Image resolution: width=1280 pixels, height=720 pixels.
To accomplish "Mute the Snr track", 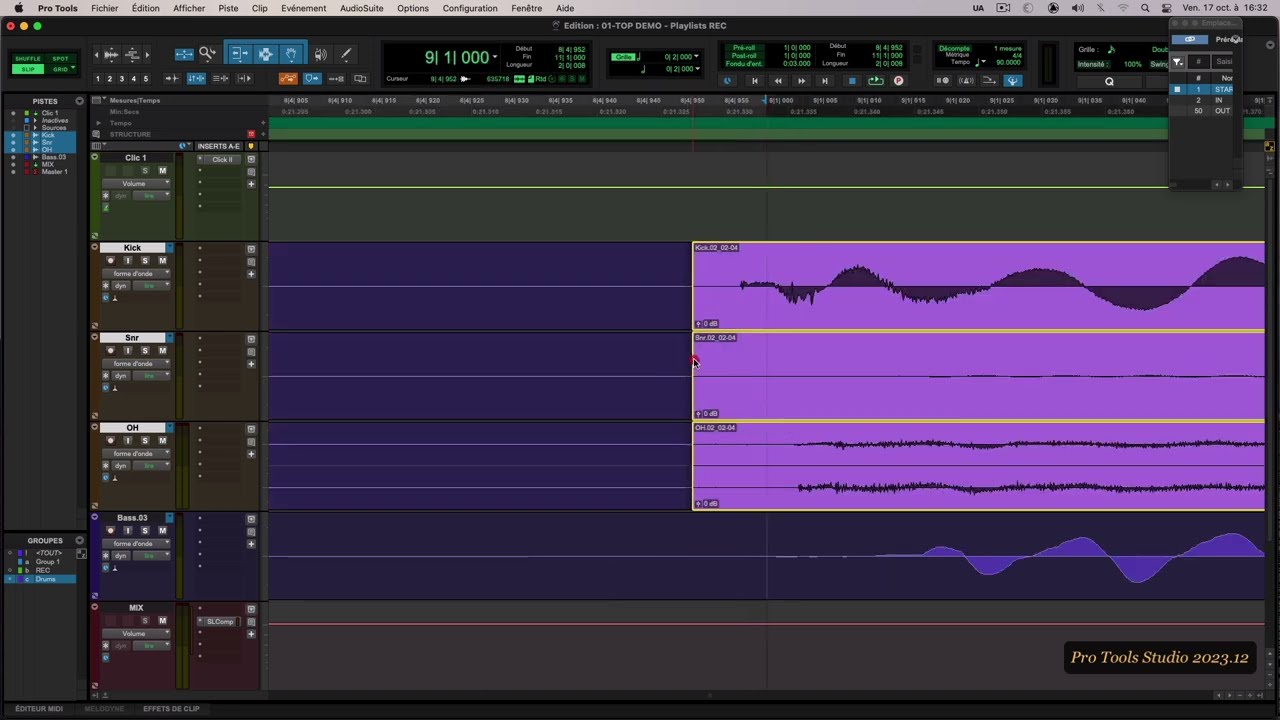I will click(x=162, y=351).
